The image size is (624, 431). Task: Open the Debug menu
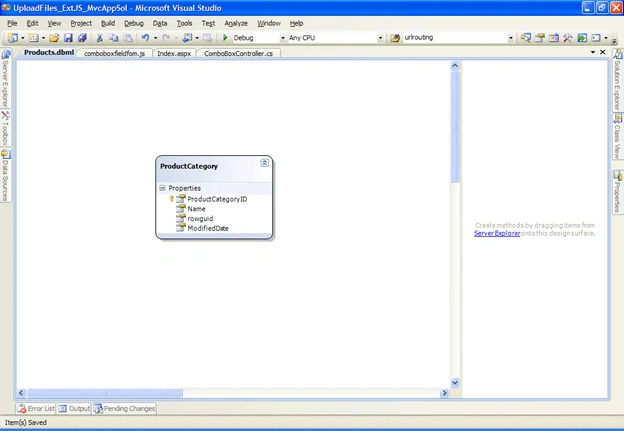tap(134, 23)
